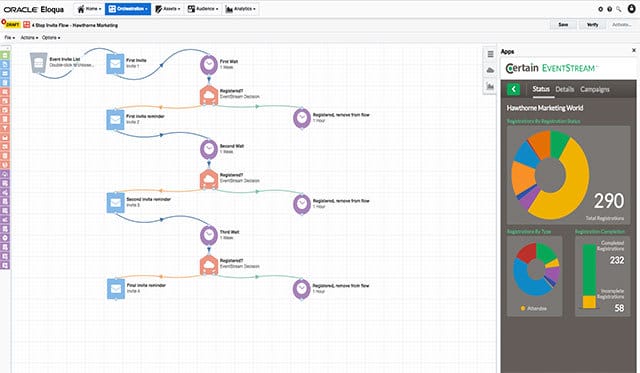Open the Assets navigation dropdown
The width and height of the screenshot is (640, 373).
click(167, 9)
